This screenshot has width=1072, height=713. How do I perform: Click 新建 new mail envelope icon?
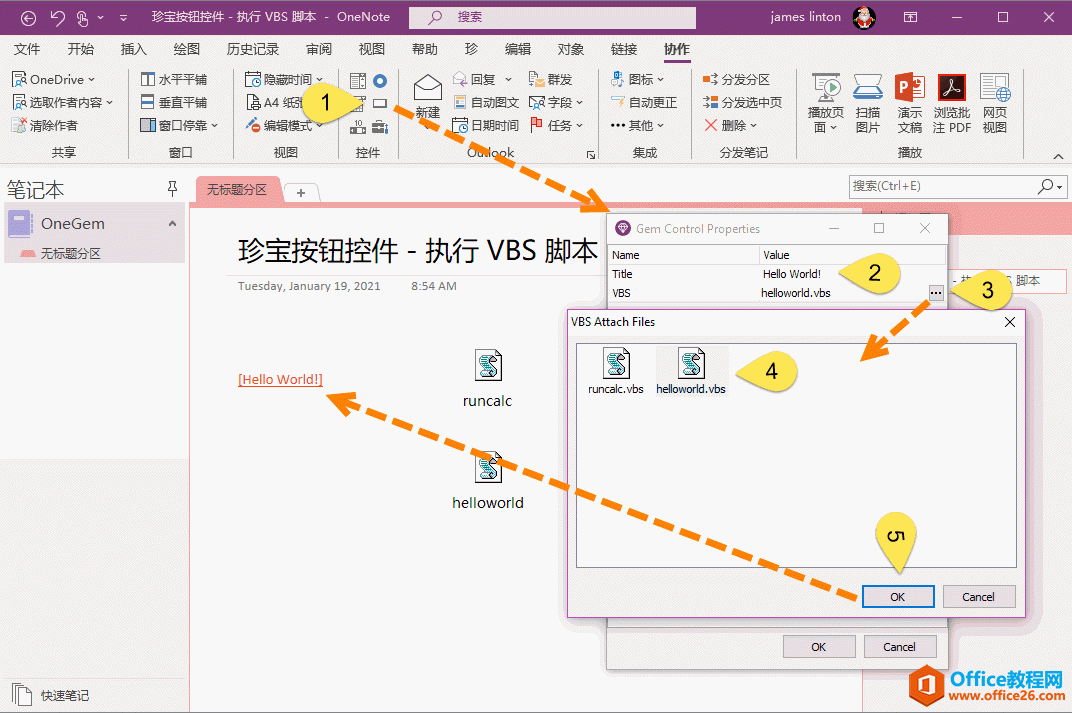point(427,89)
